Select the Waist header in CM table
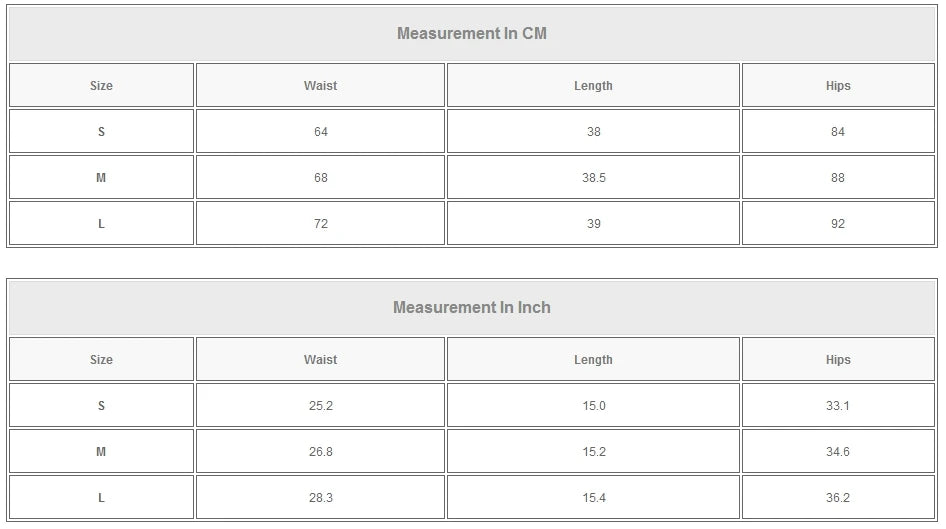Viewport: 946px width, 529px height. coord(320,86)
